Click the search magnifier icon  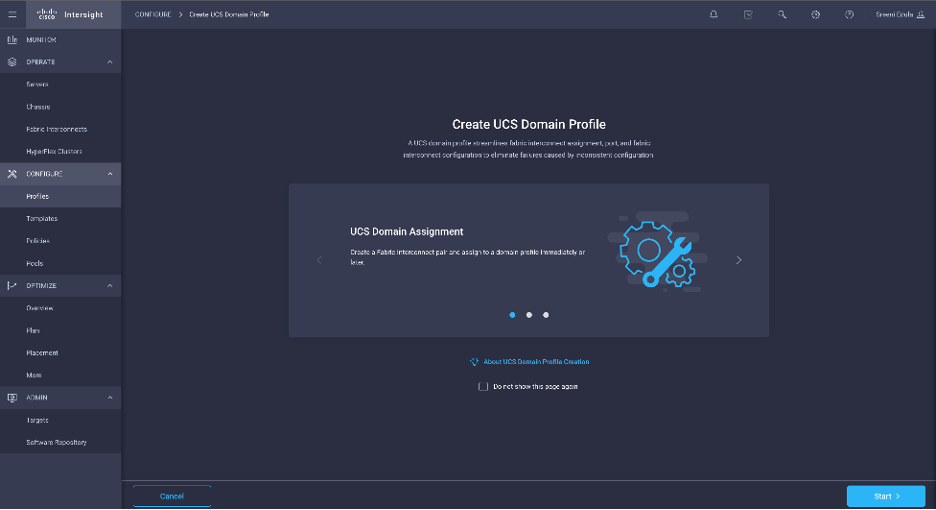(782, 14)
